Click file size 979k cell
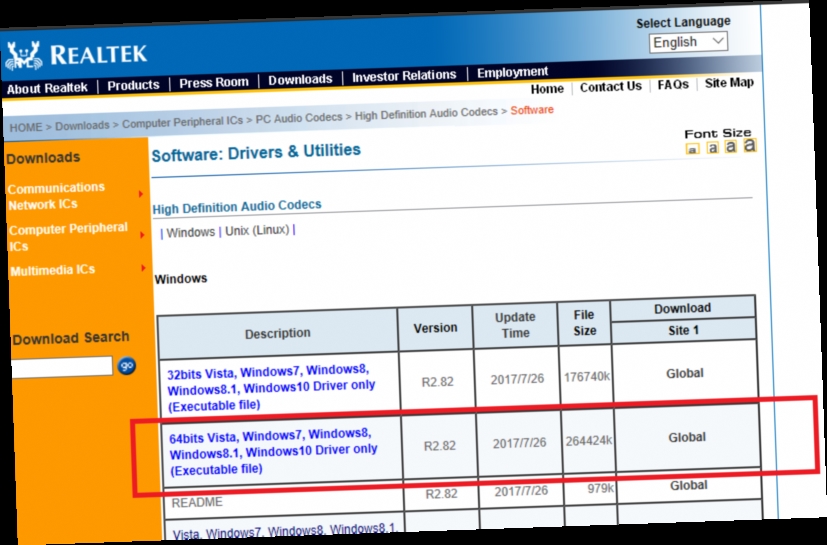Screen dimensions: 827x545 coord(600,489)
